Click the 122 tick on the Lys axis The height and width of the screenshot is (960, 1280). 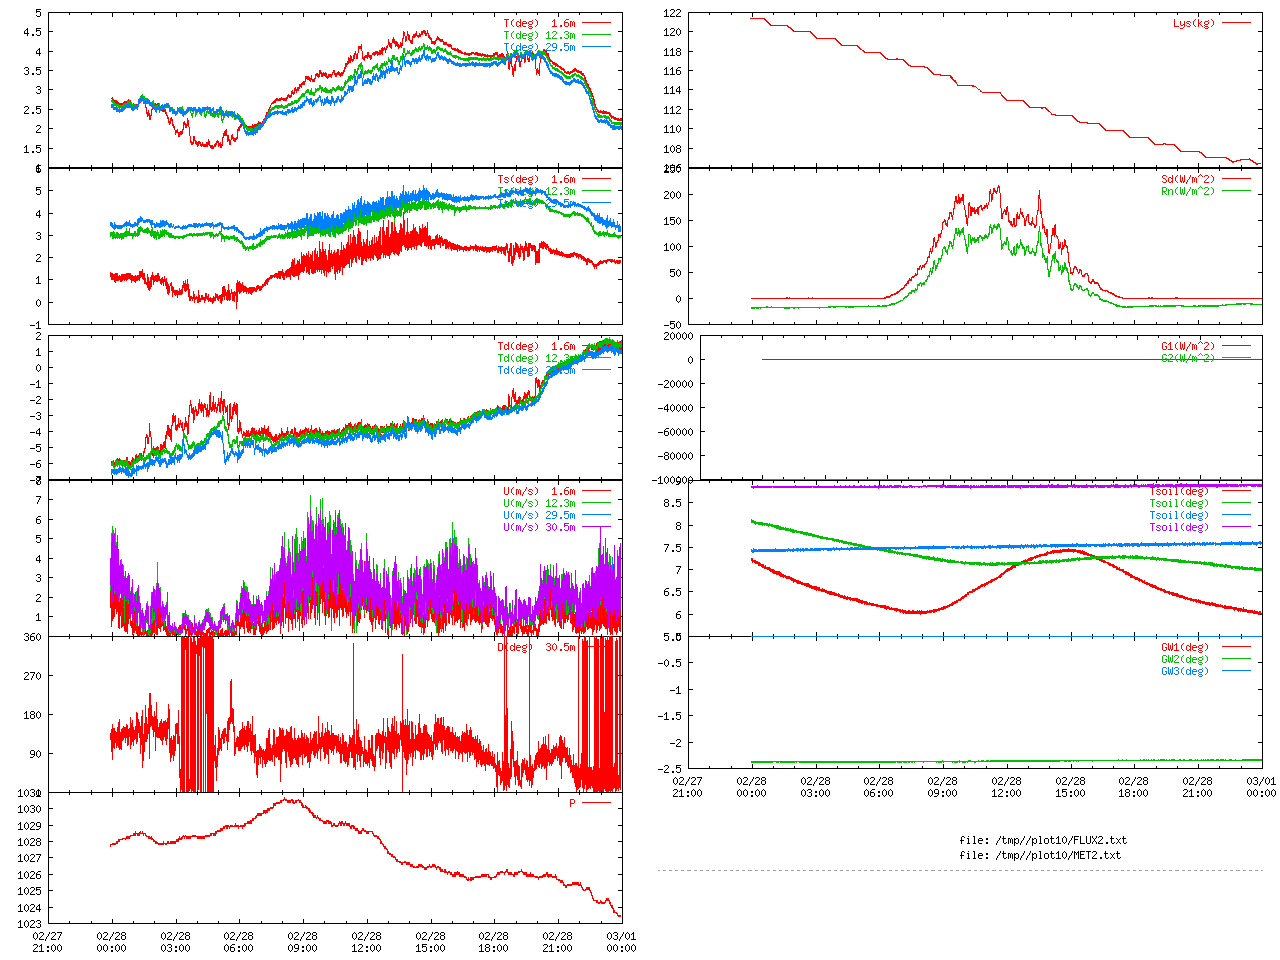[672, 14]
